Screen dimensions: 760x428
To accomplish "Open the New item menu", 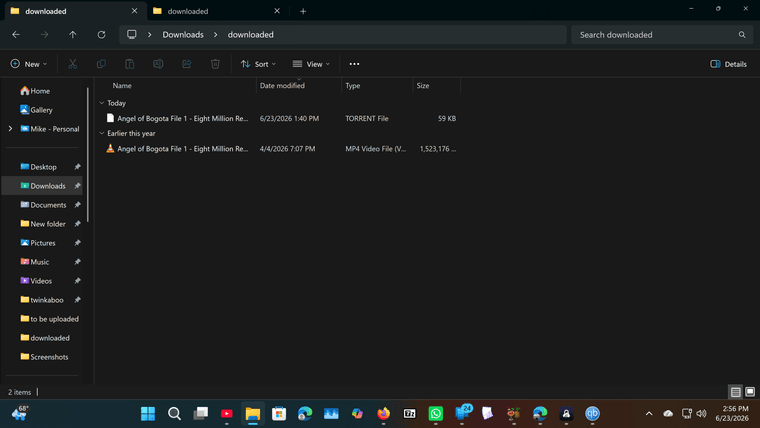I will 29,64.
